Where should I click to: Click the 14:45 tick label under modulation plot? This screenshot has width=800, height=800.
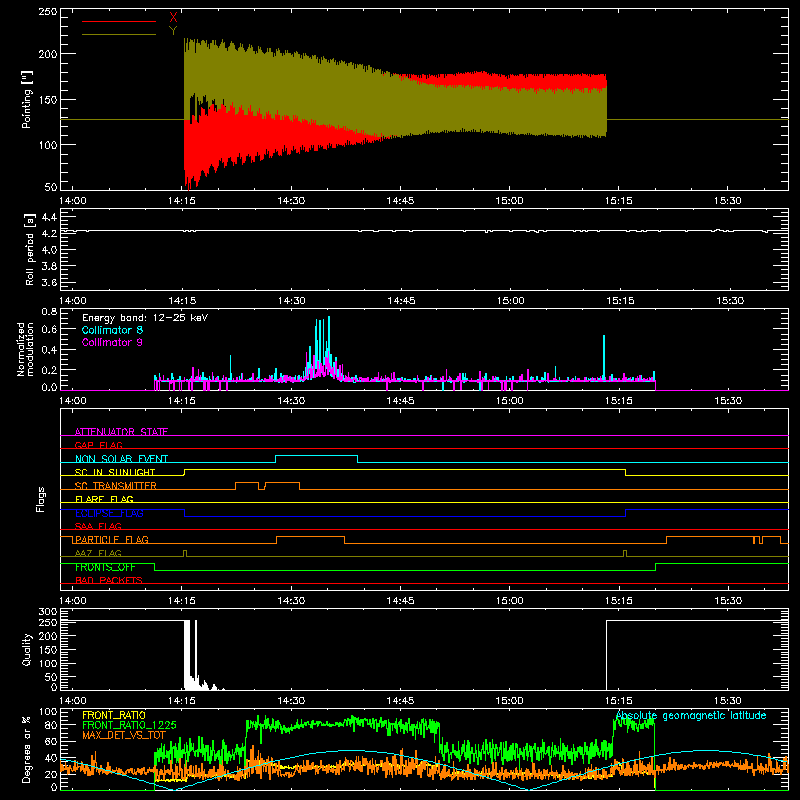[401, 401]
